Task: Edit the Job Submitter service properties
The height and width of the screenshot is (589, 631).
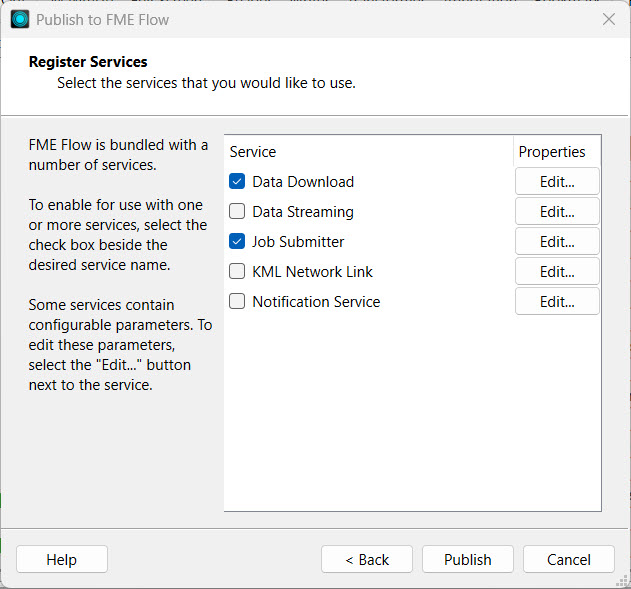Action: coord(557,242)
